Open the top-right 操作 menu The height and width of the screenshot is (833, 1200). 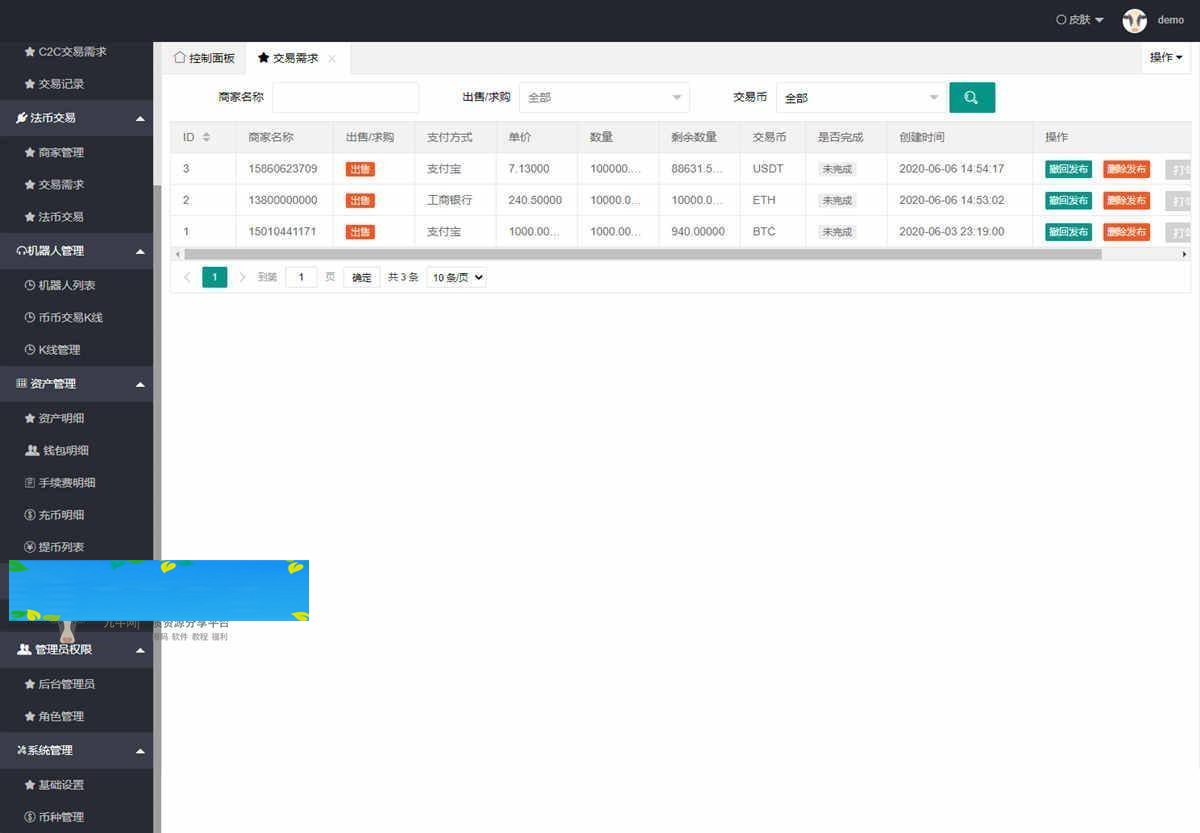pos(1165,58)
